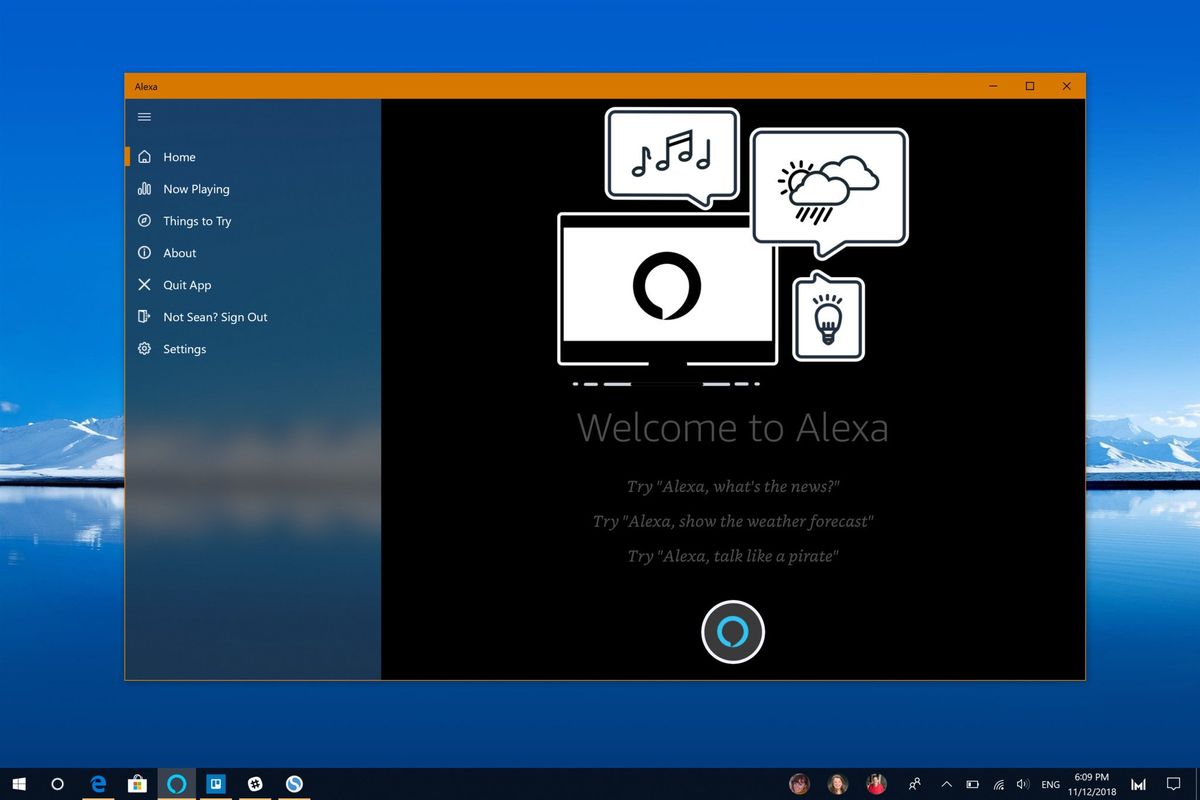The image size is (1200, 800).
Task: Launch Microsoft Edge from the taskbar
Action: coord(98,784)
